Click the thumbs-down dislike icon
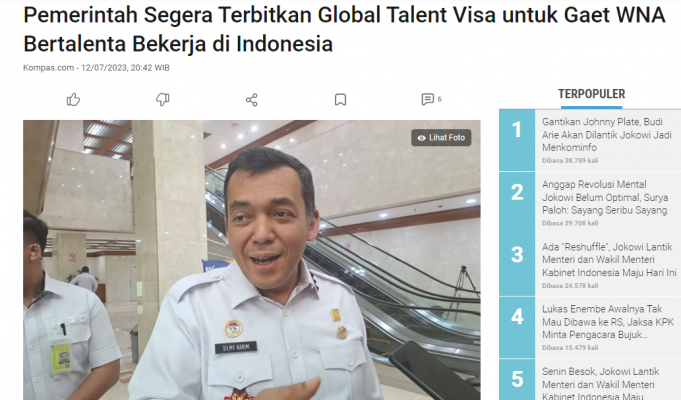681x400 pixels. 162,100
